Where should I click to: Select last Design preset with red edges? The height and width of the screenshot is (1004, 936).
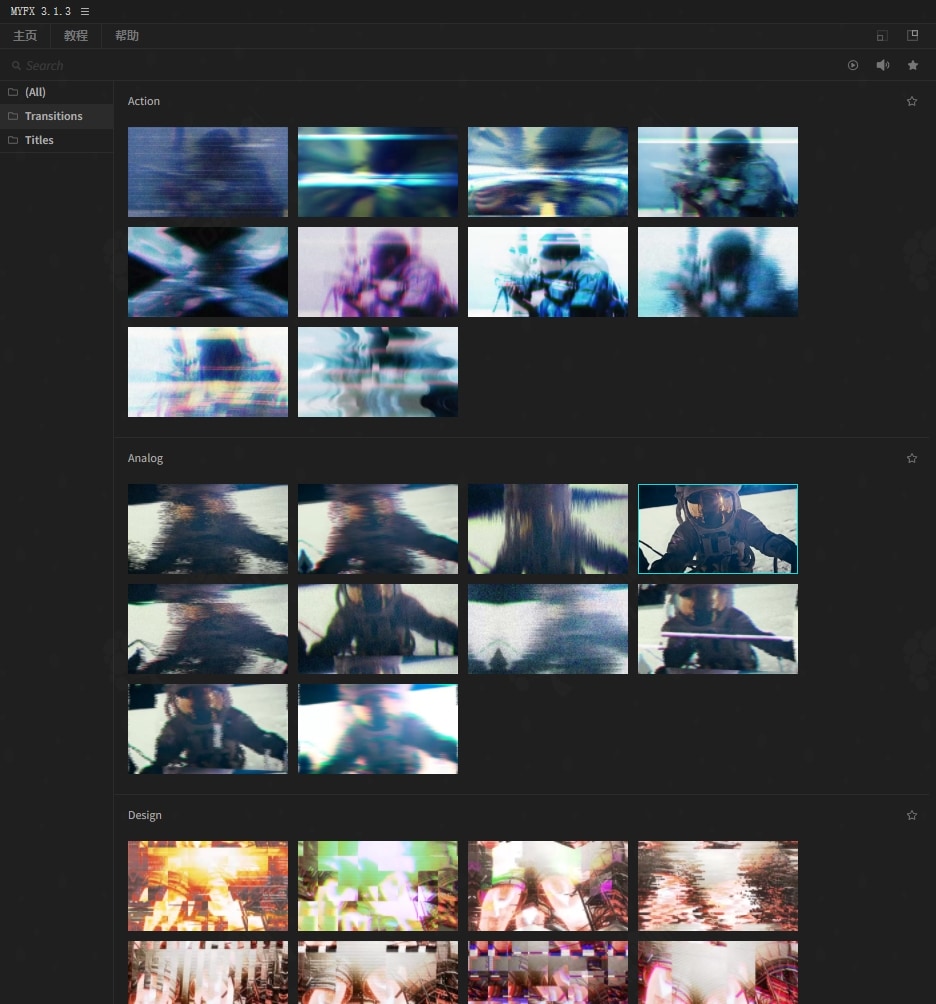click(718, 973)
